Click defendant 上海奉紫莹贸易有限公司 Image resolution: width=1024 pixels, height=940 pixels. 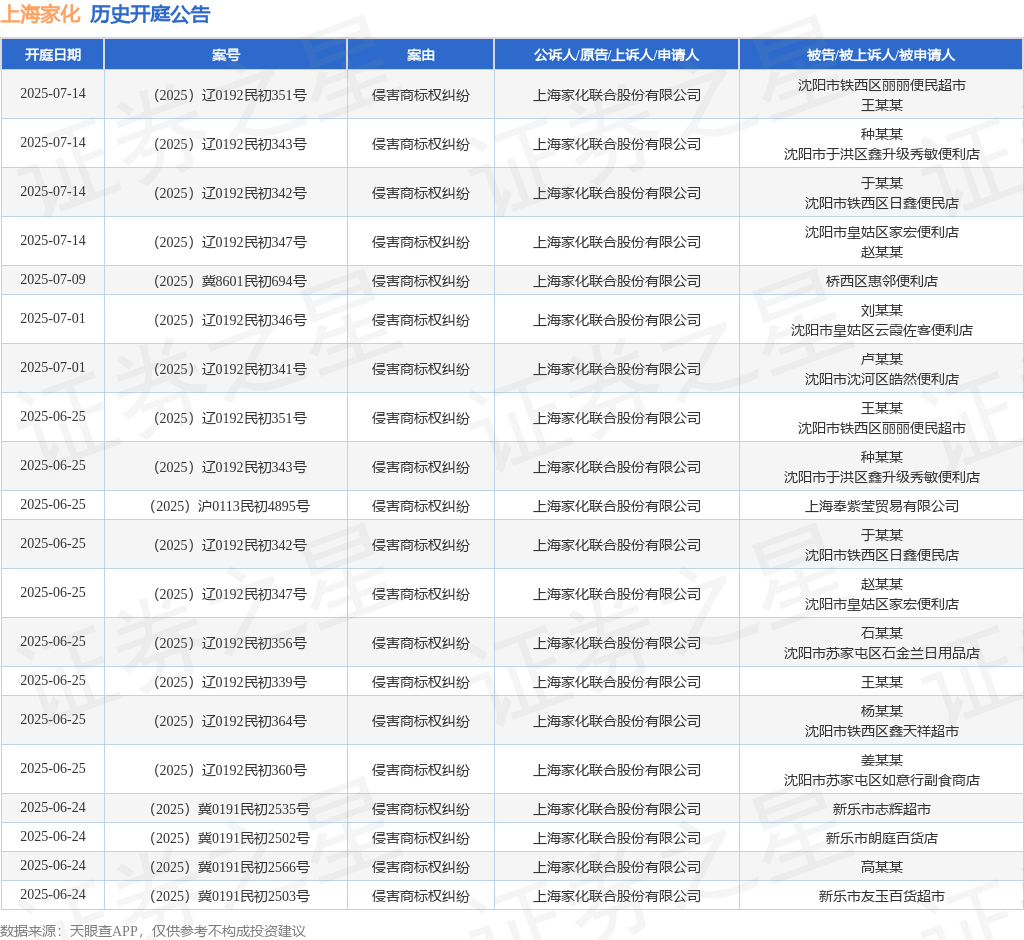882,506
